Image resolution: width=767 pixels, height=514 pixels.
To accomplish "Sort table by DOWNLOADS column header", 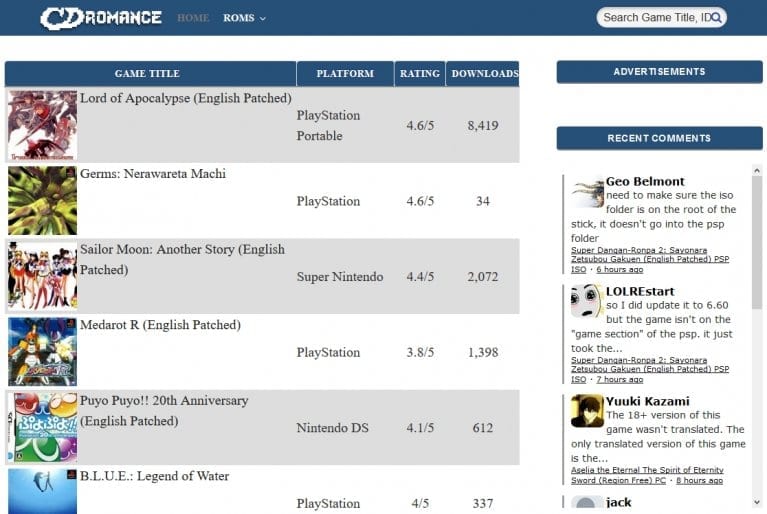I will click(x=484, y=74).
